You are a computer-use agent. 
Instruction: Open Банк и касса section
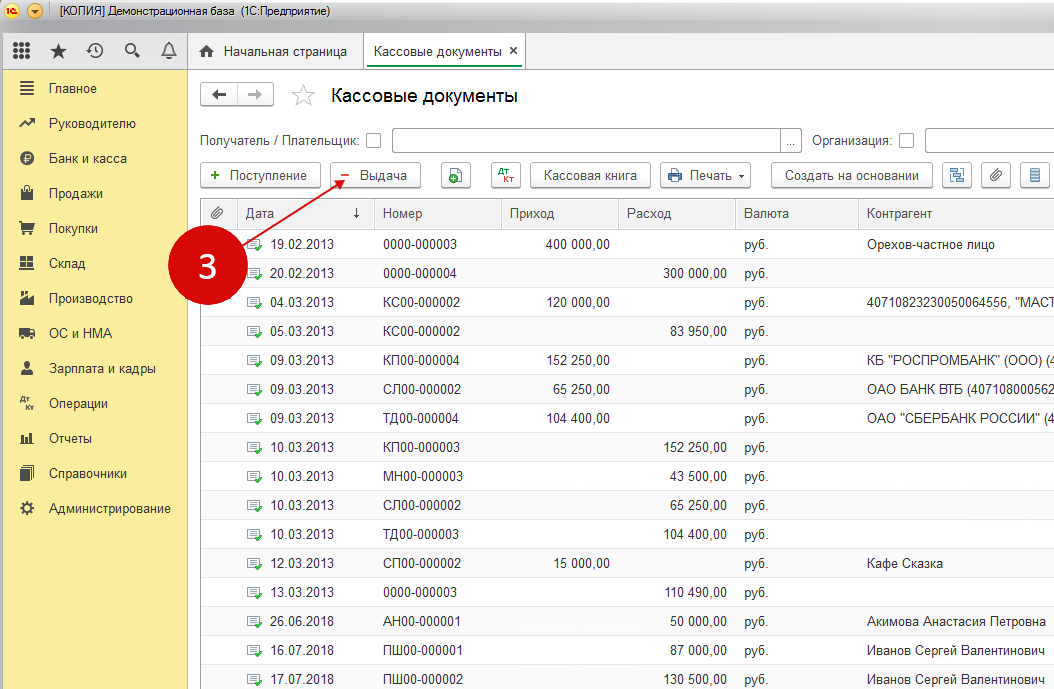tap(87, 159)
